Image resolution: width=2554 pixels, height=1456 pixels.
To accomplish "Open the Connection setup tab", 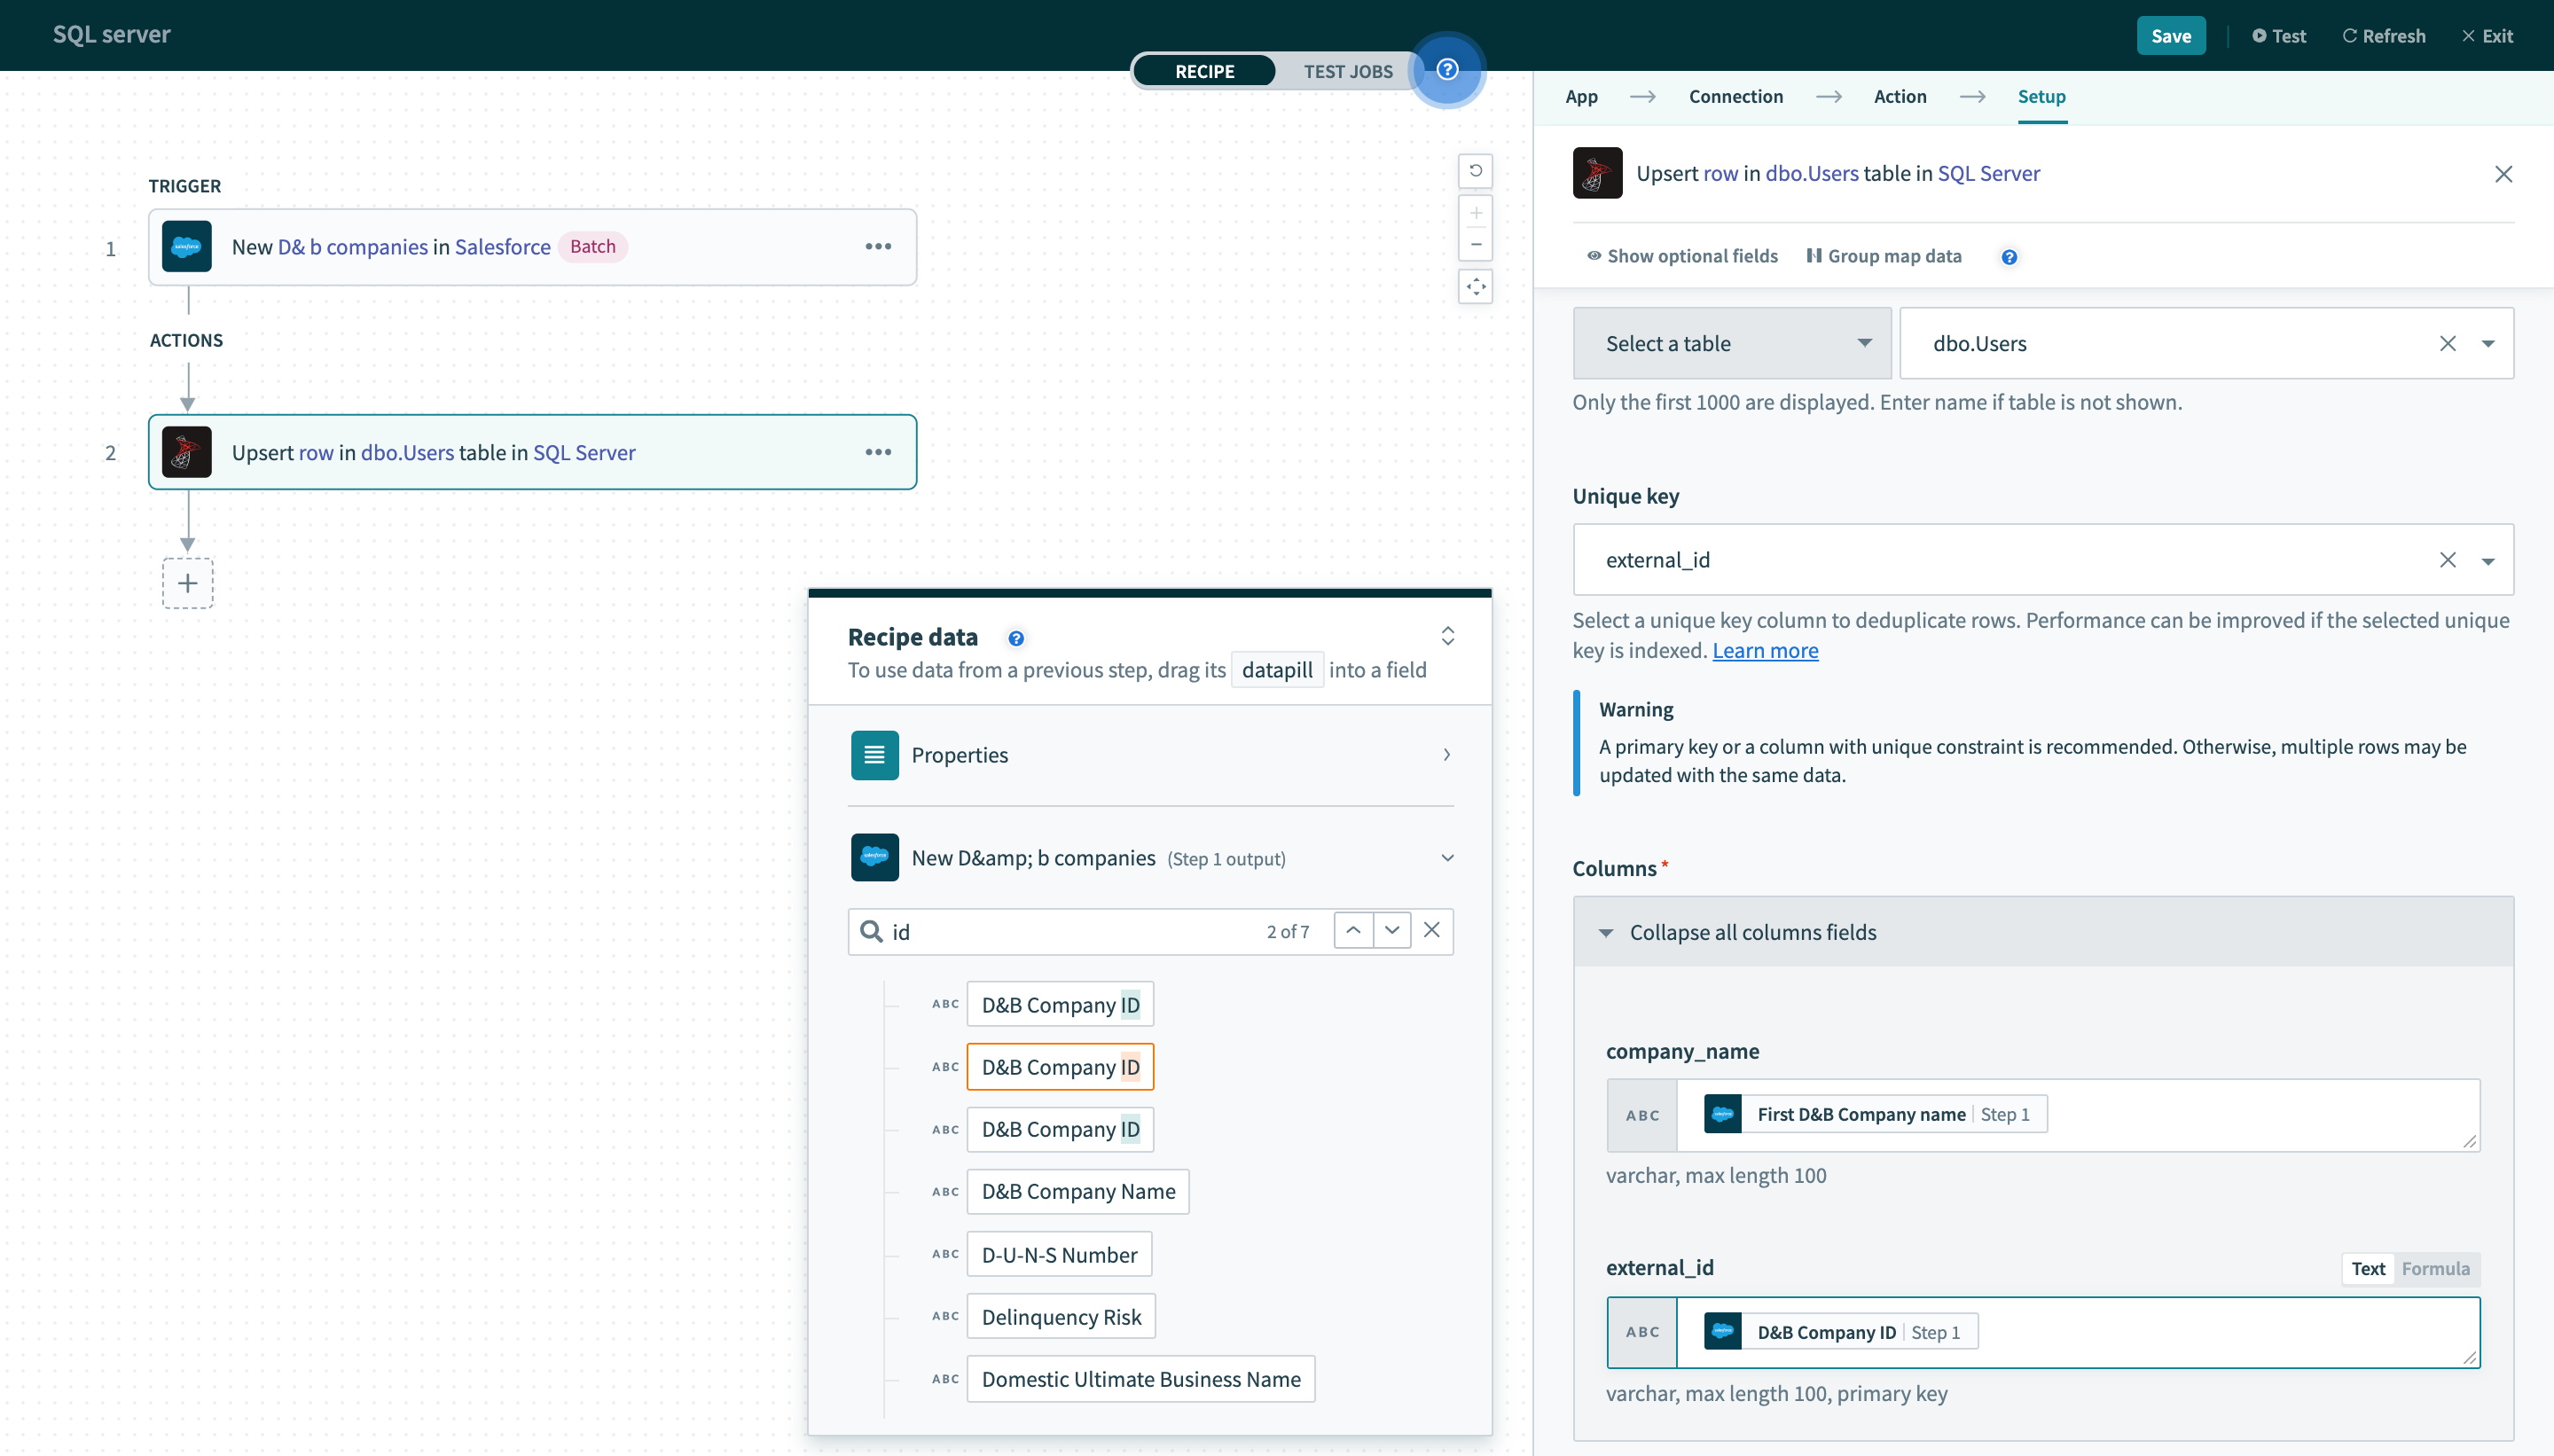I will point(1735,97).
